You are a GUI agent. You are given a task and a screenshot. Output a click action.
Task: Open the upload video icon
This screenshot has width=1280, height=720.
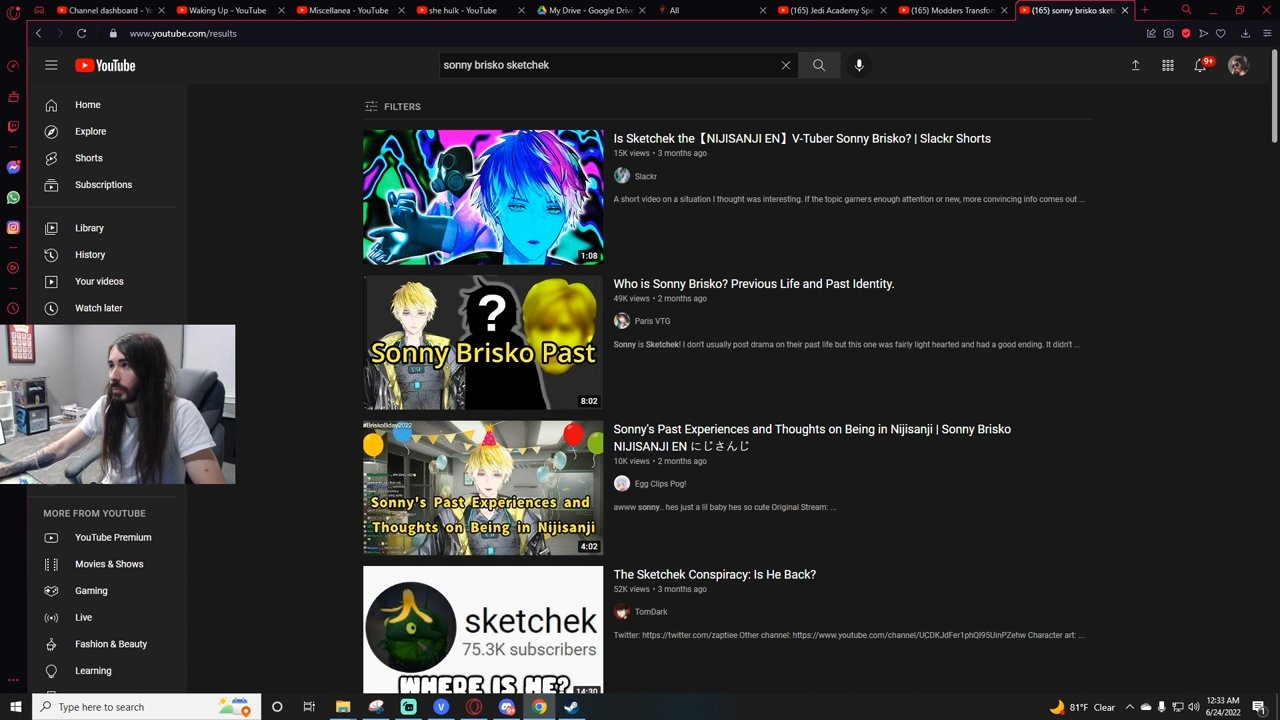click(1135, 65)
